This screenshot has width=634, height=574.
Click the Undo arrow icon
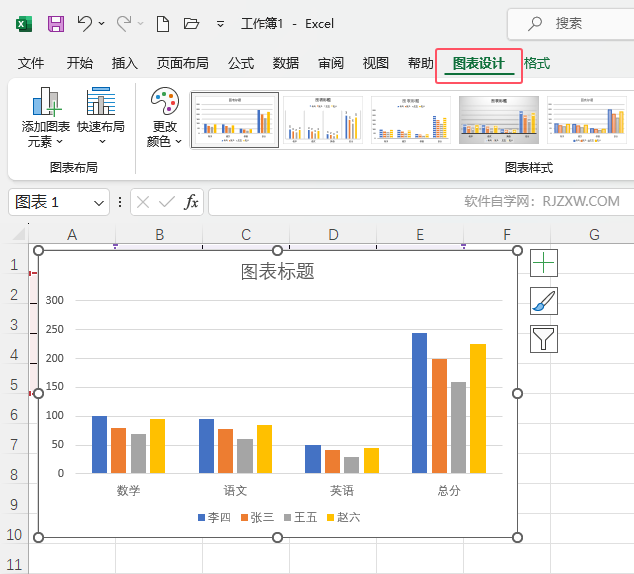(84, 23)
